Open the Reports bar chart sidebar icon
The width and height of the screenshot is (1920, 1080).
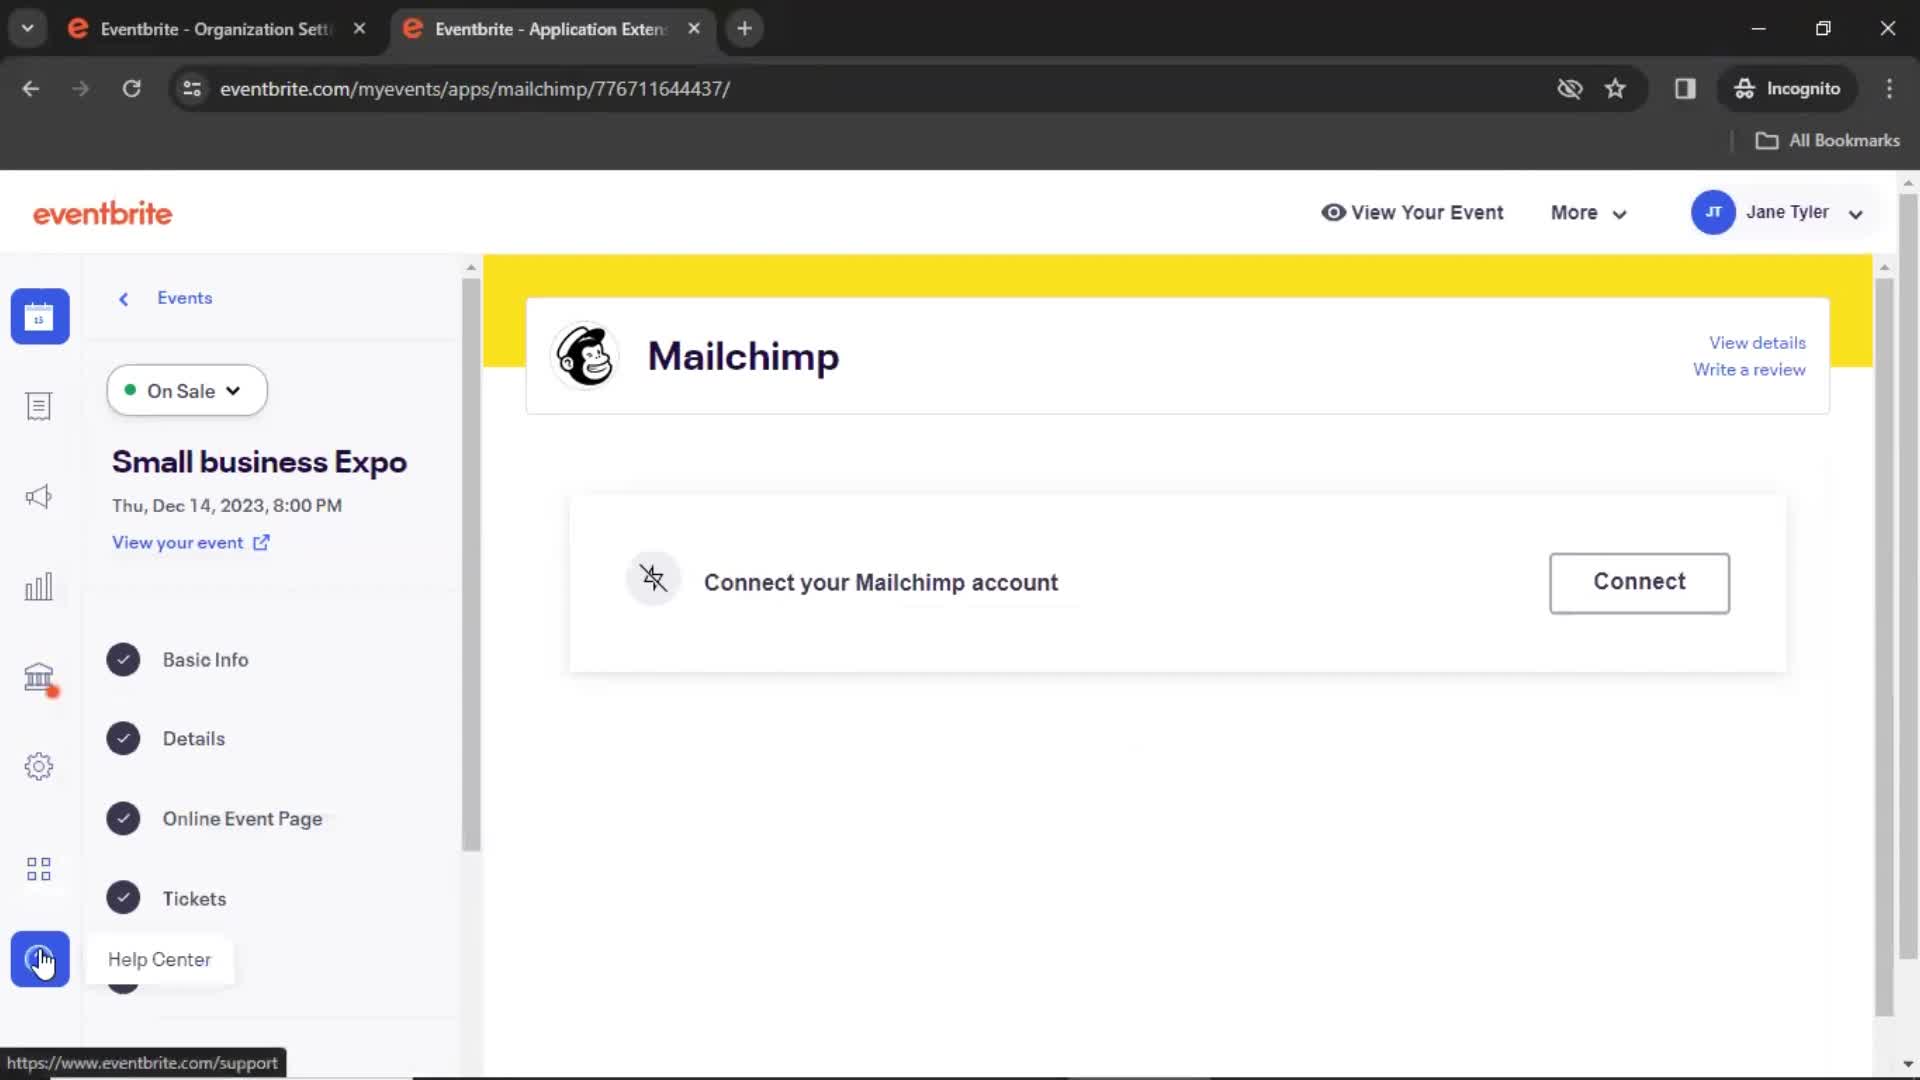point(39,587)
